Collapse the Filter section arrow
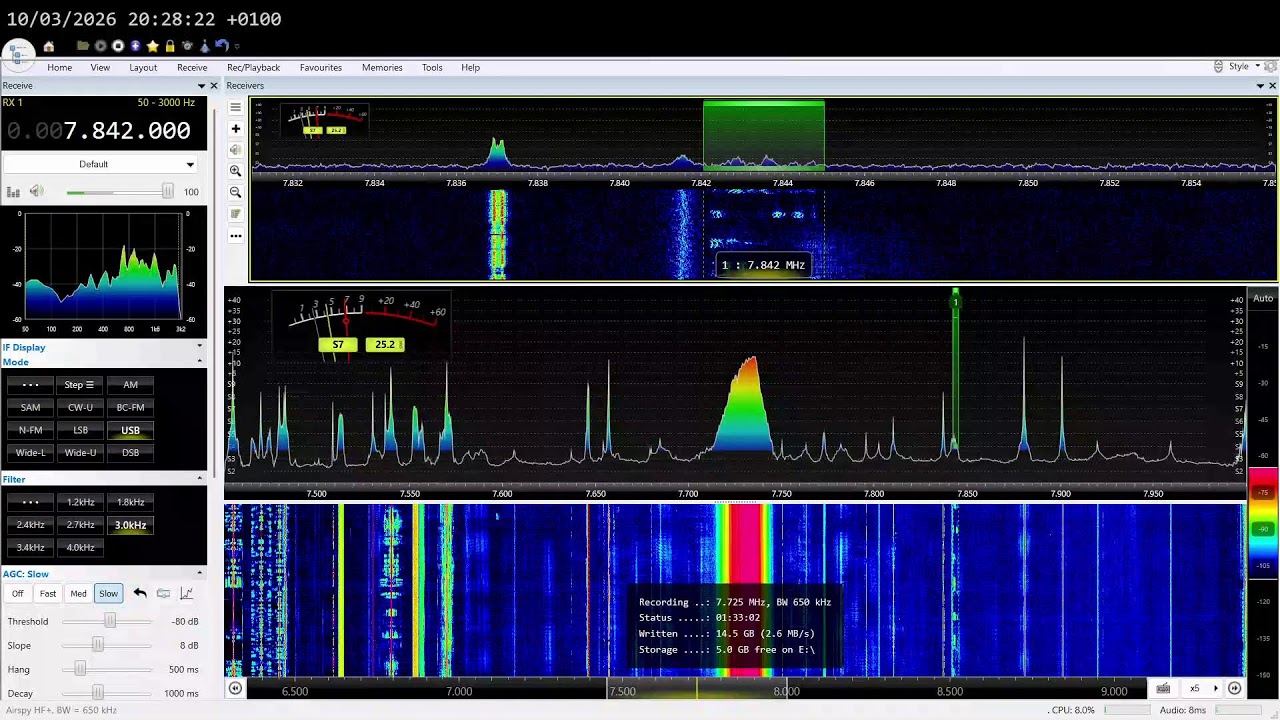 coord(199,479)
